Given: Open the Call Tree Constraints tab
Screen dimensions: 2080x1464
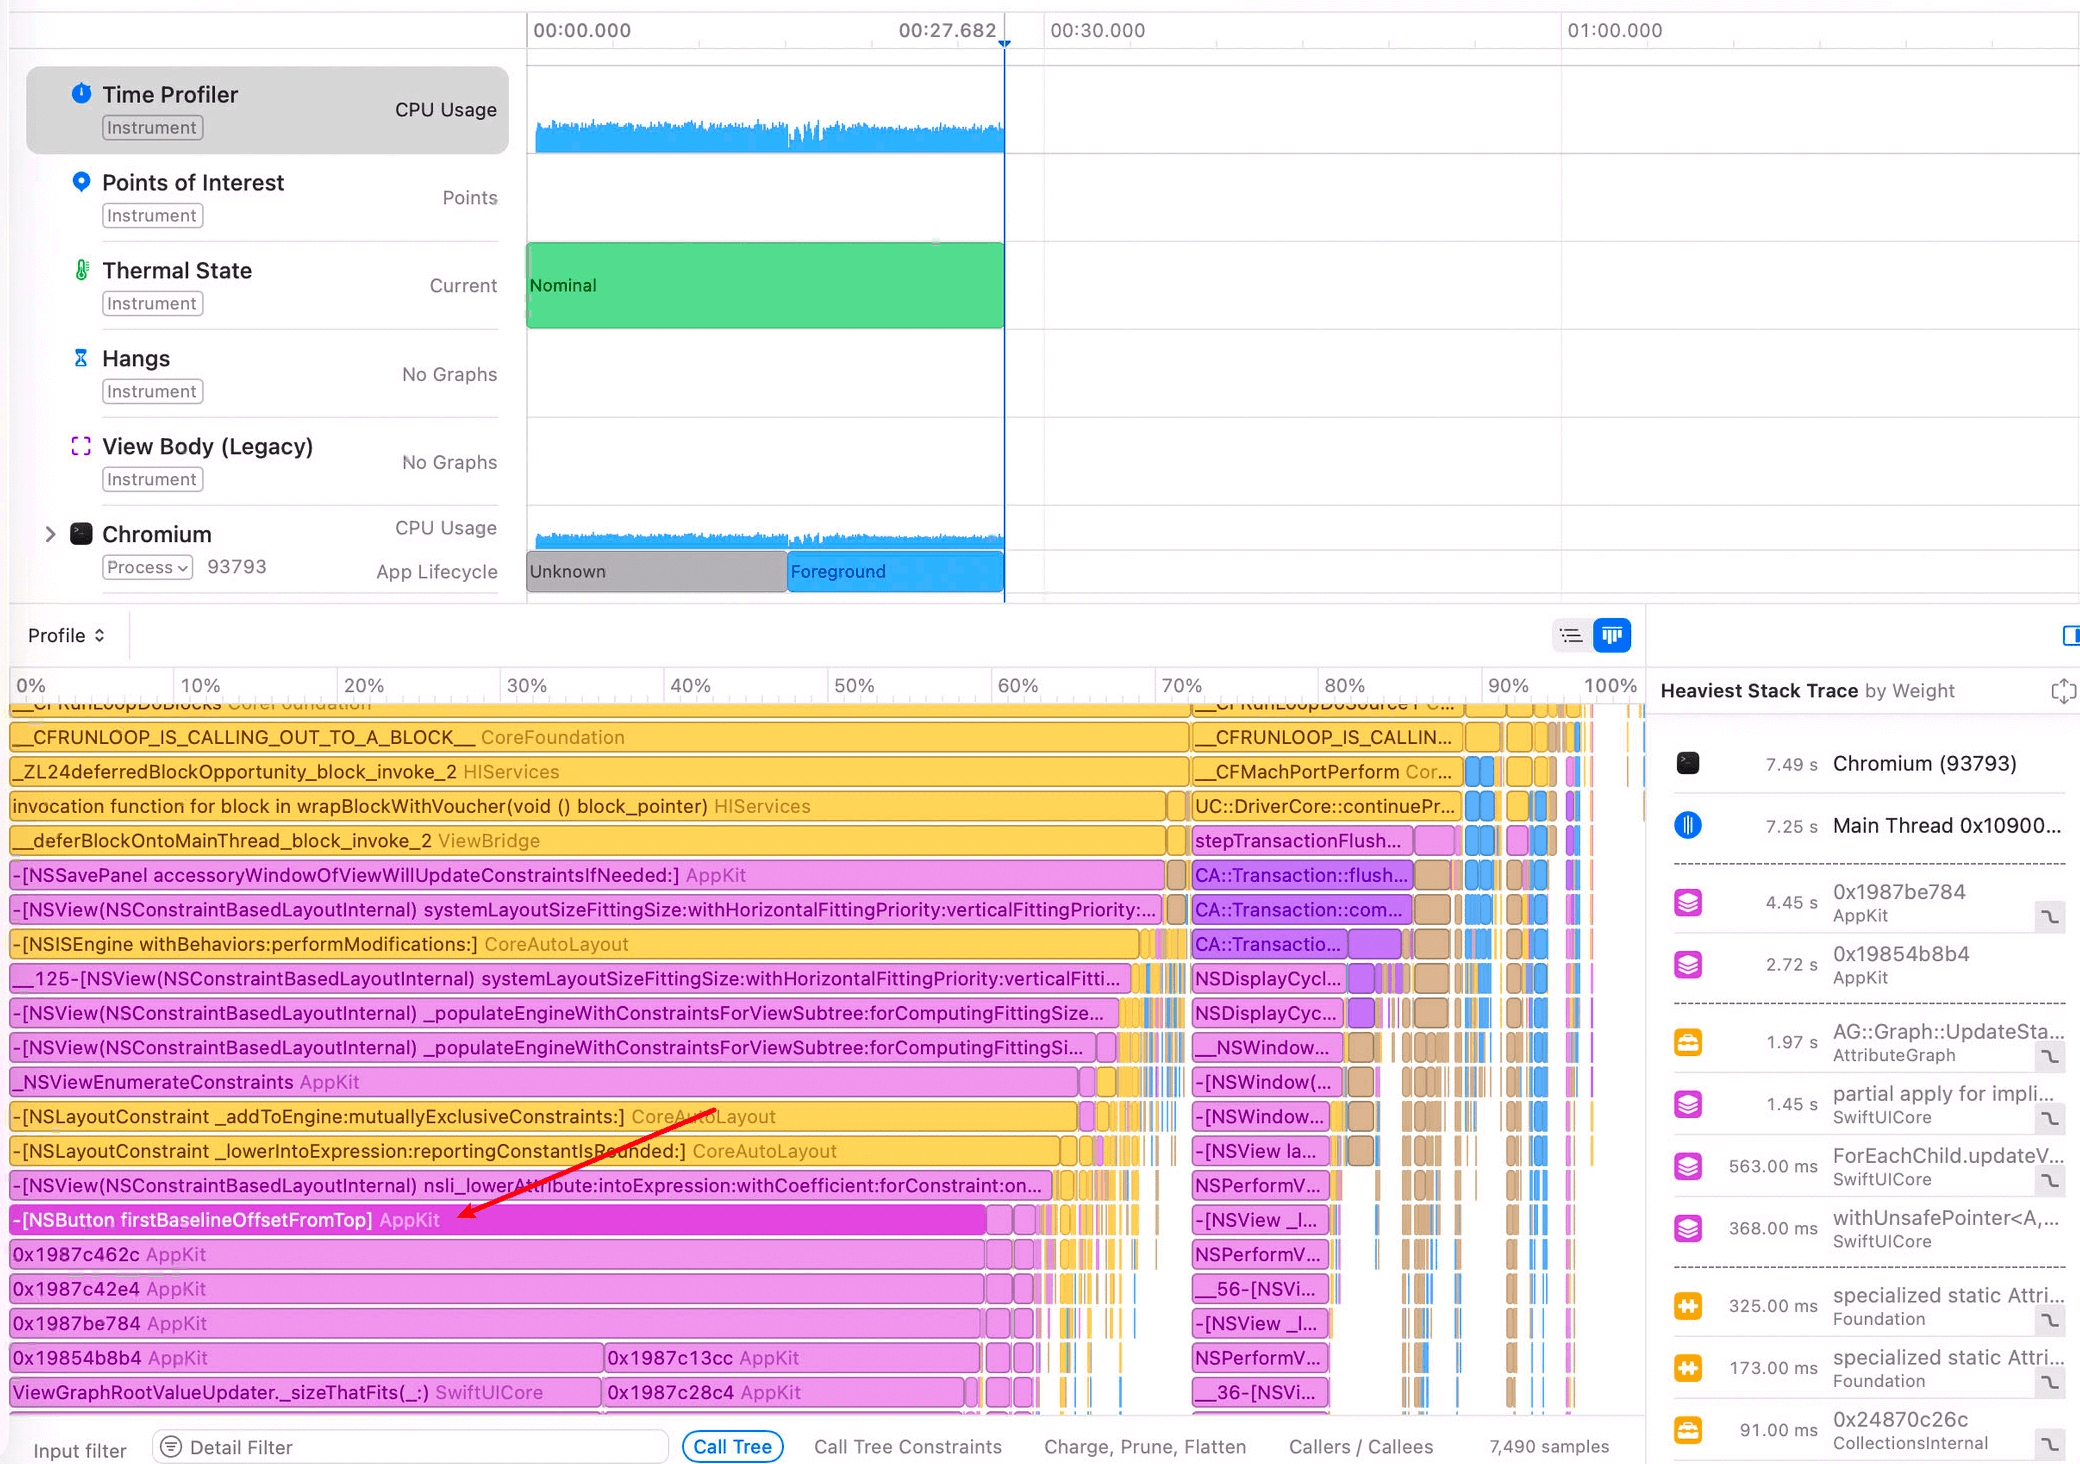Looking at the screenshot, I should pyautogui.click(x=907, y=1446).
